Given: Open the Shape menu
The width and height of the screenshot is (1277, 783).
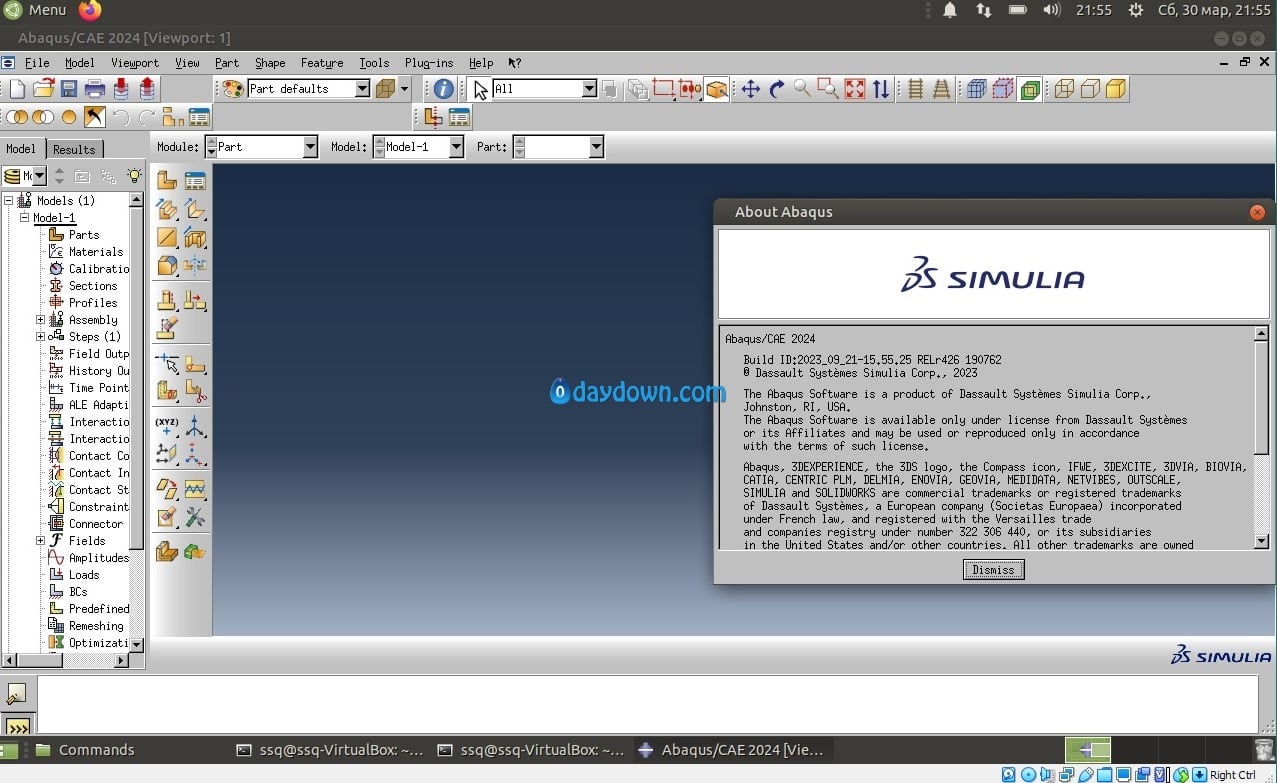Looking at the screenshot, I should pyautogui.click(x=270, y=62).
